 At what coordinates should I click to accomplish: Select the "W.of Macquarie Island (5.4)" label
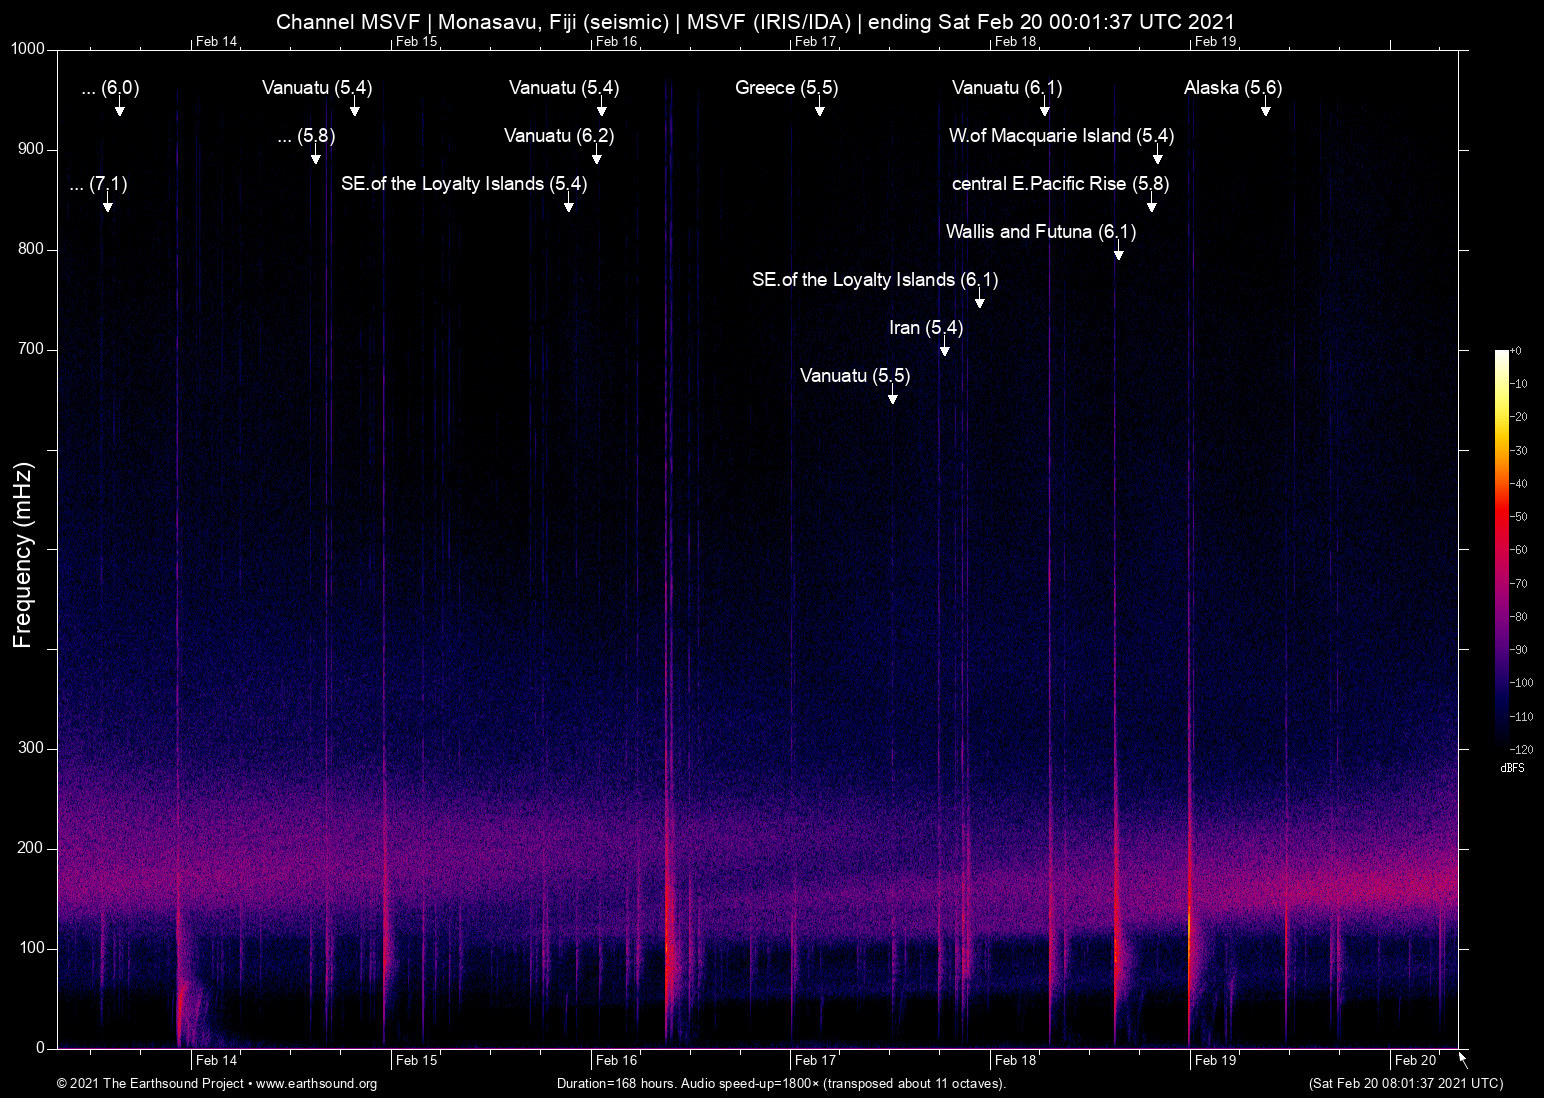point(1061,136)
